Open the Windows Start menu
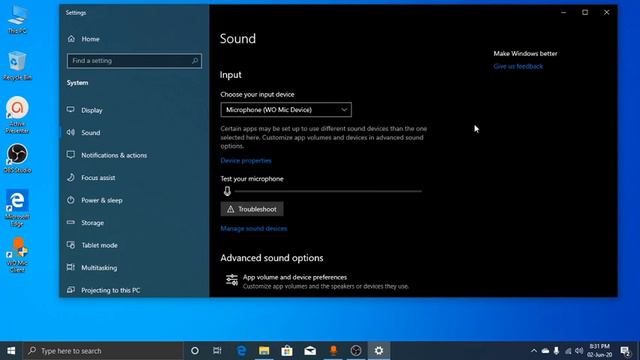 (x=11, y=351)
